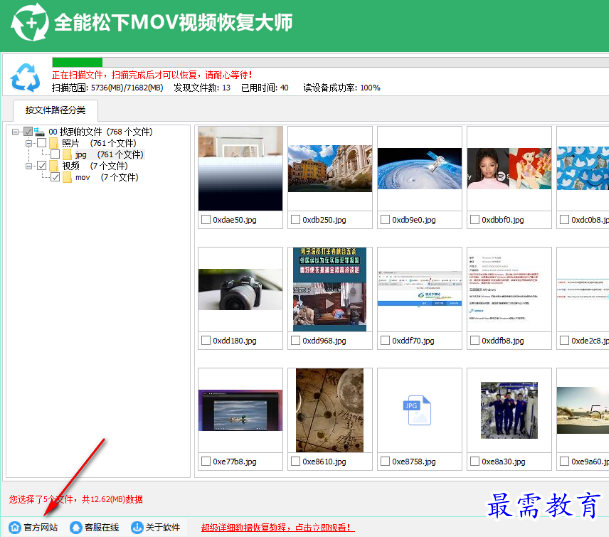The width and height of the screenshot is (609, 537).
Task: Click the 照片 folder icon
Action: [53, 143]
